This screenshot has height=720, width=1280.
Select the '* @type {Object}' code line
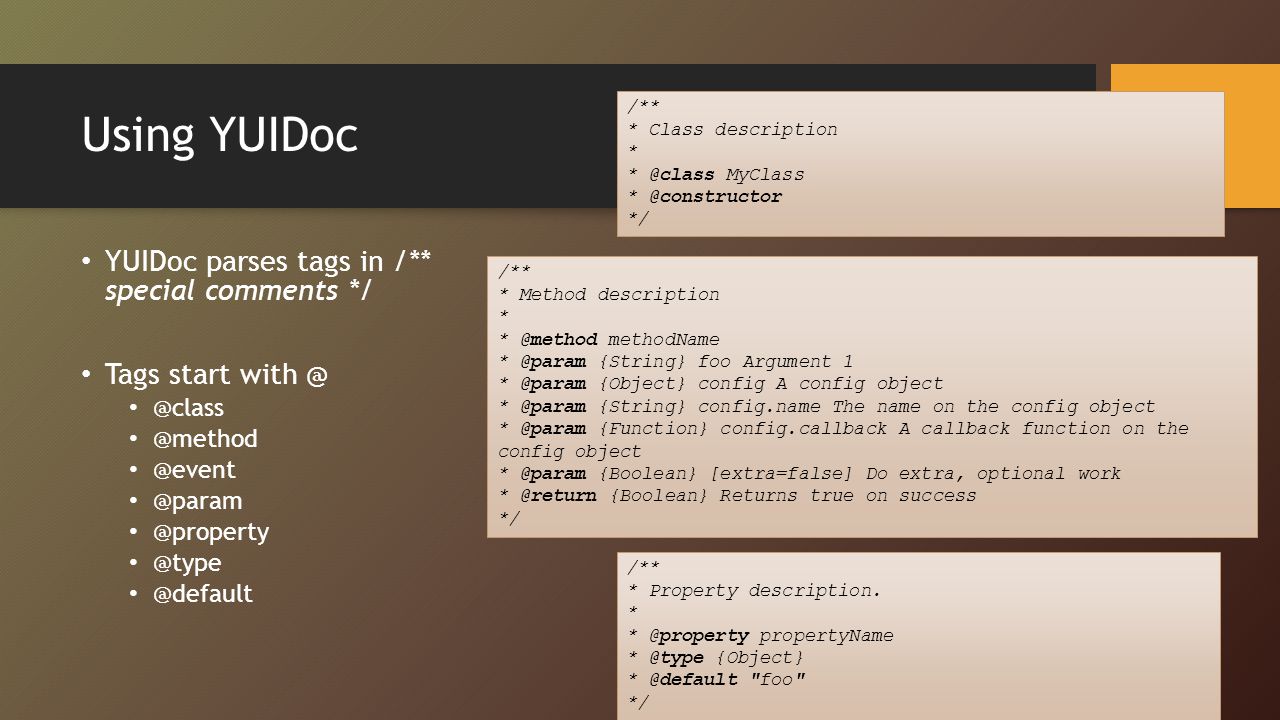click(716, 657)
